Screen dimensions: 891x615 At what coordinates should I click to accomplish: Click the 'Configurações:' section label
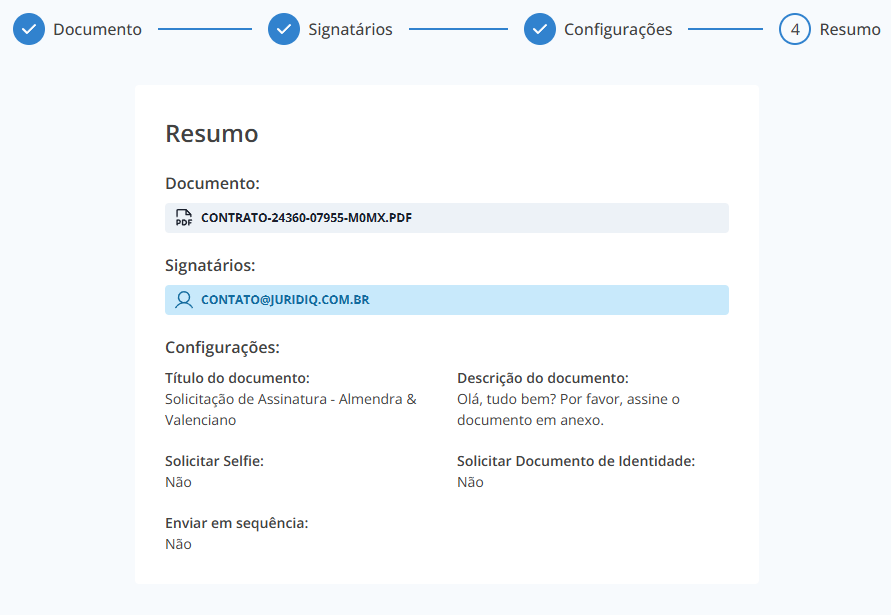[222, 347]
